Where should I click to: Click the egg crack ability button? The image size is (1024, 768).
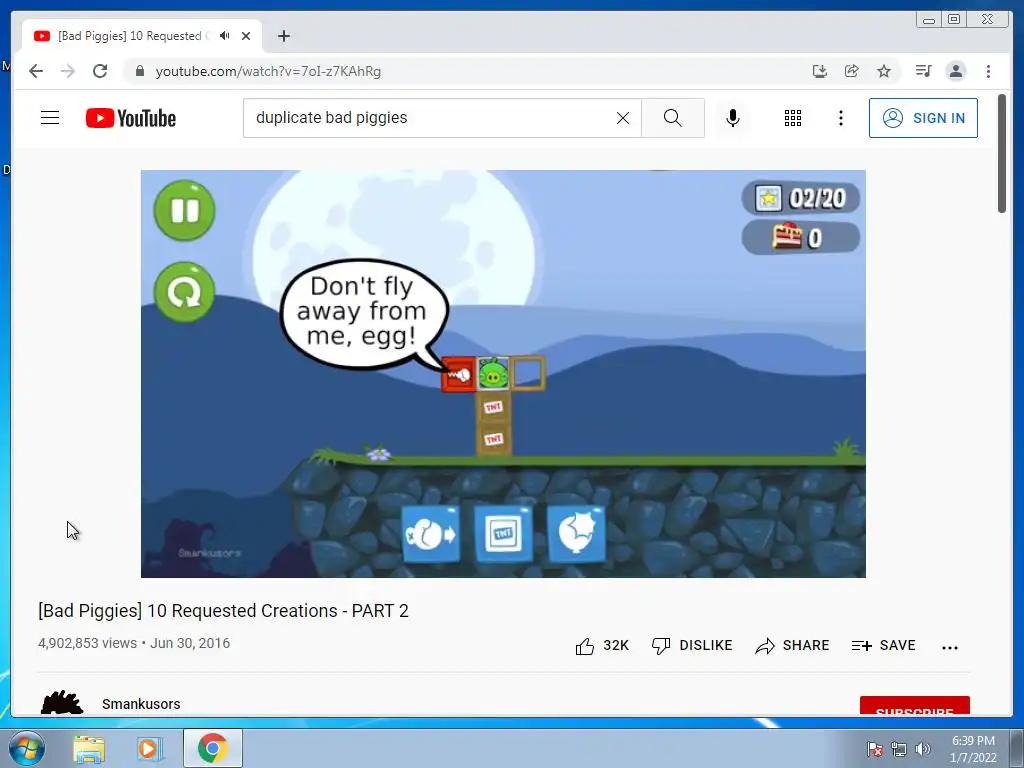click(576, 534)
